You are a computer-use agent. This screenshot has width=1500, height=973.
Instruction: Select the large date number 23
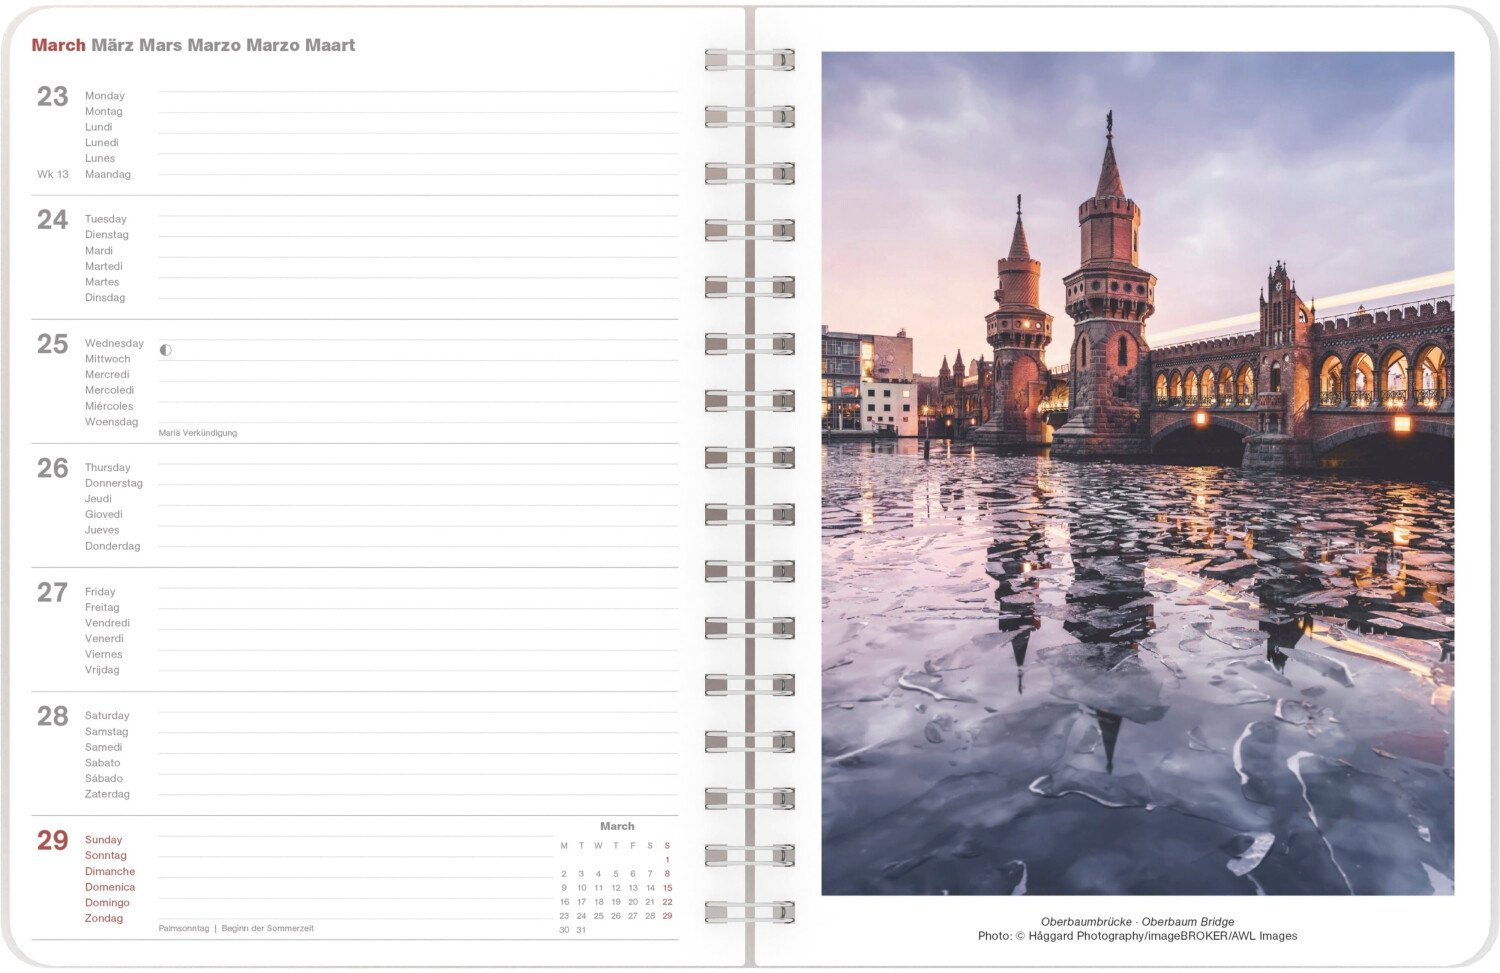click(x=53, y=97)
